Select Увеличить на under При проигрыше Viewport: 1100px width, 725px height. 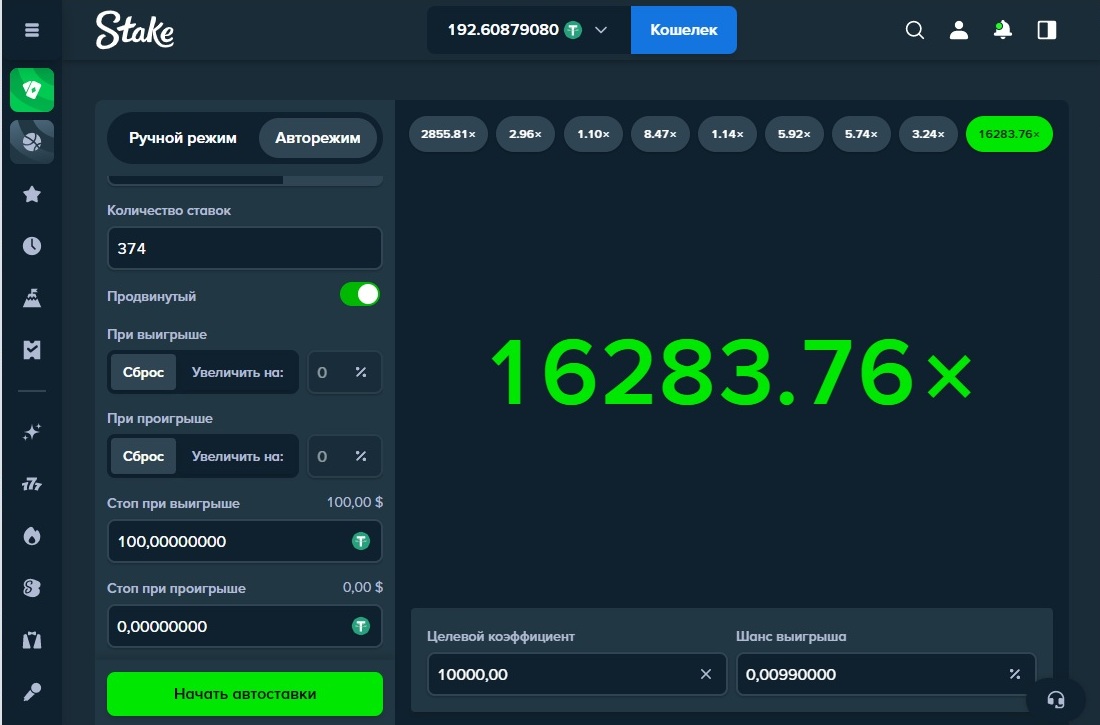tap(238, 456)
